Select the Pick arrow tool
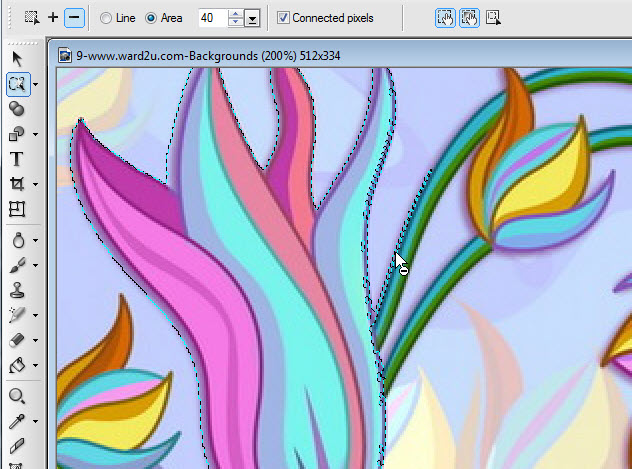 [17, 59]
